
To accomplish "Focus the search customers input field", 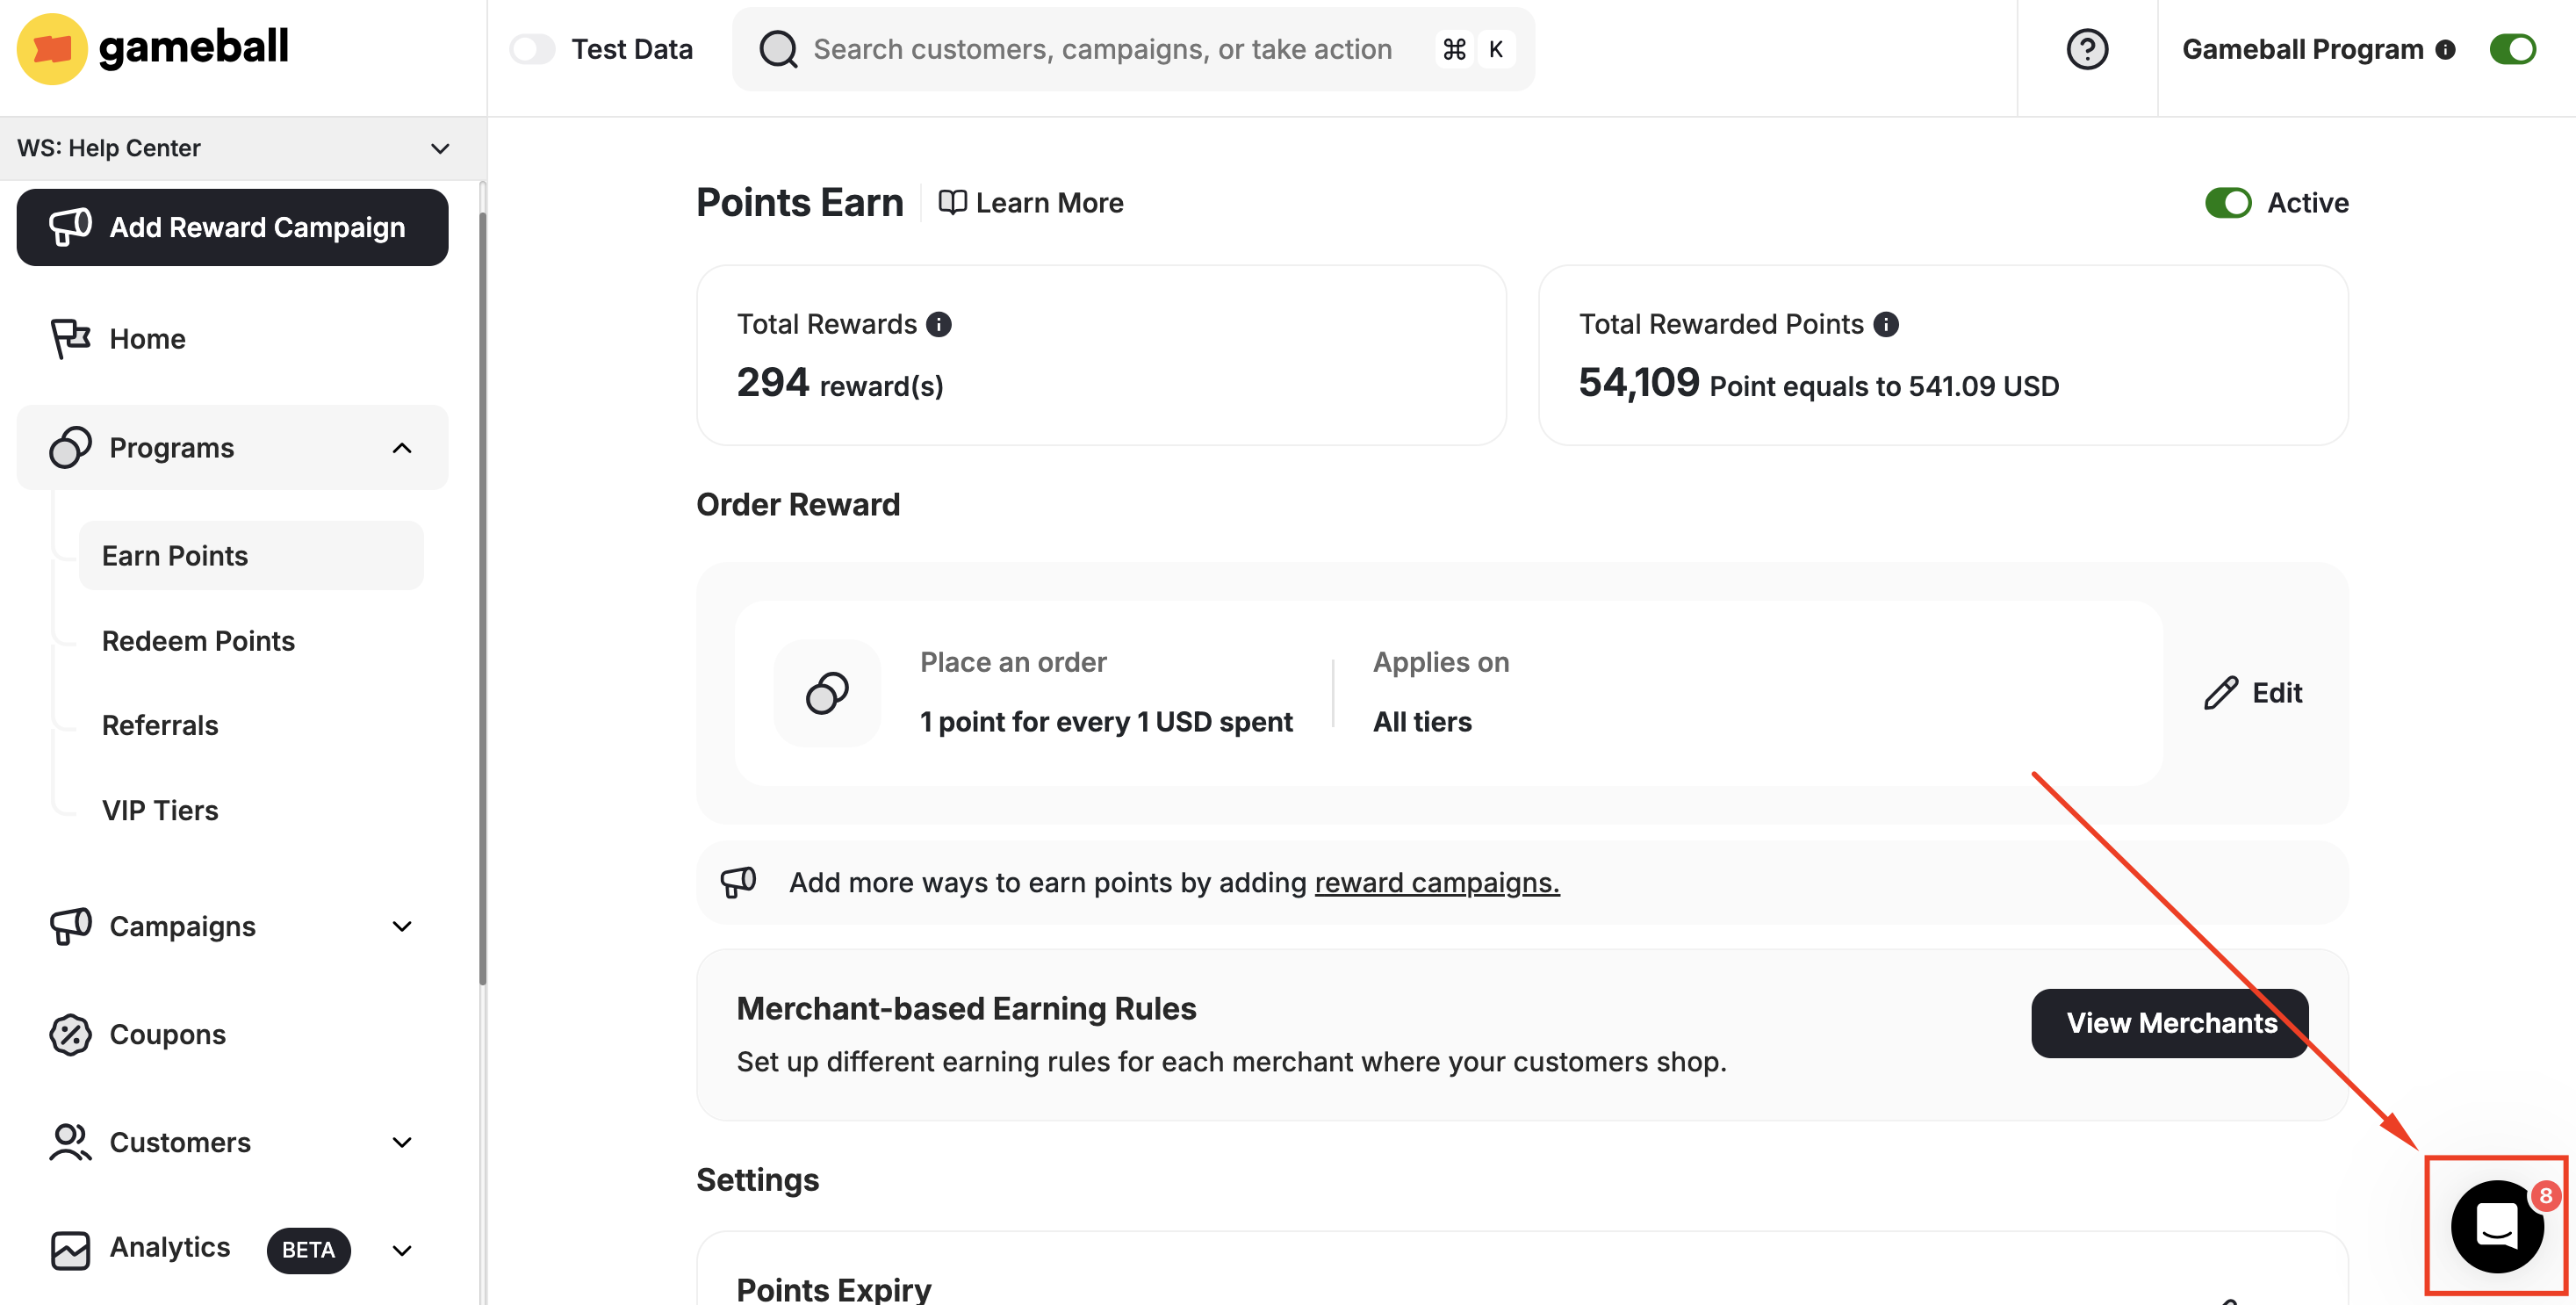I will pos(1102,49).
